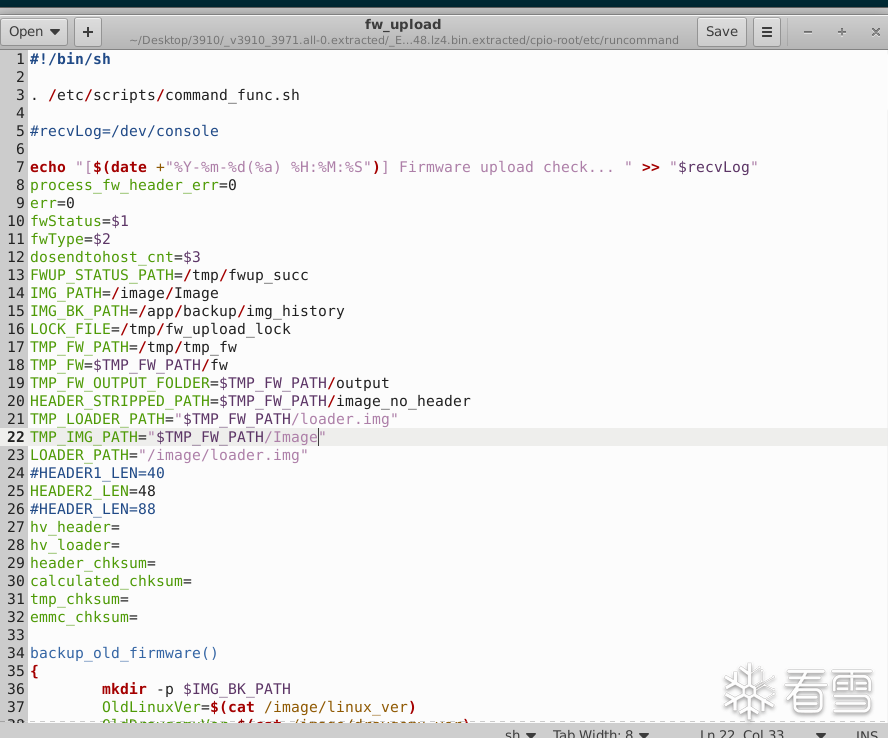Click line number 34 in gutter
This screenshot has width=888, height=738.
click(16, 653)
